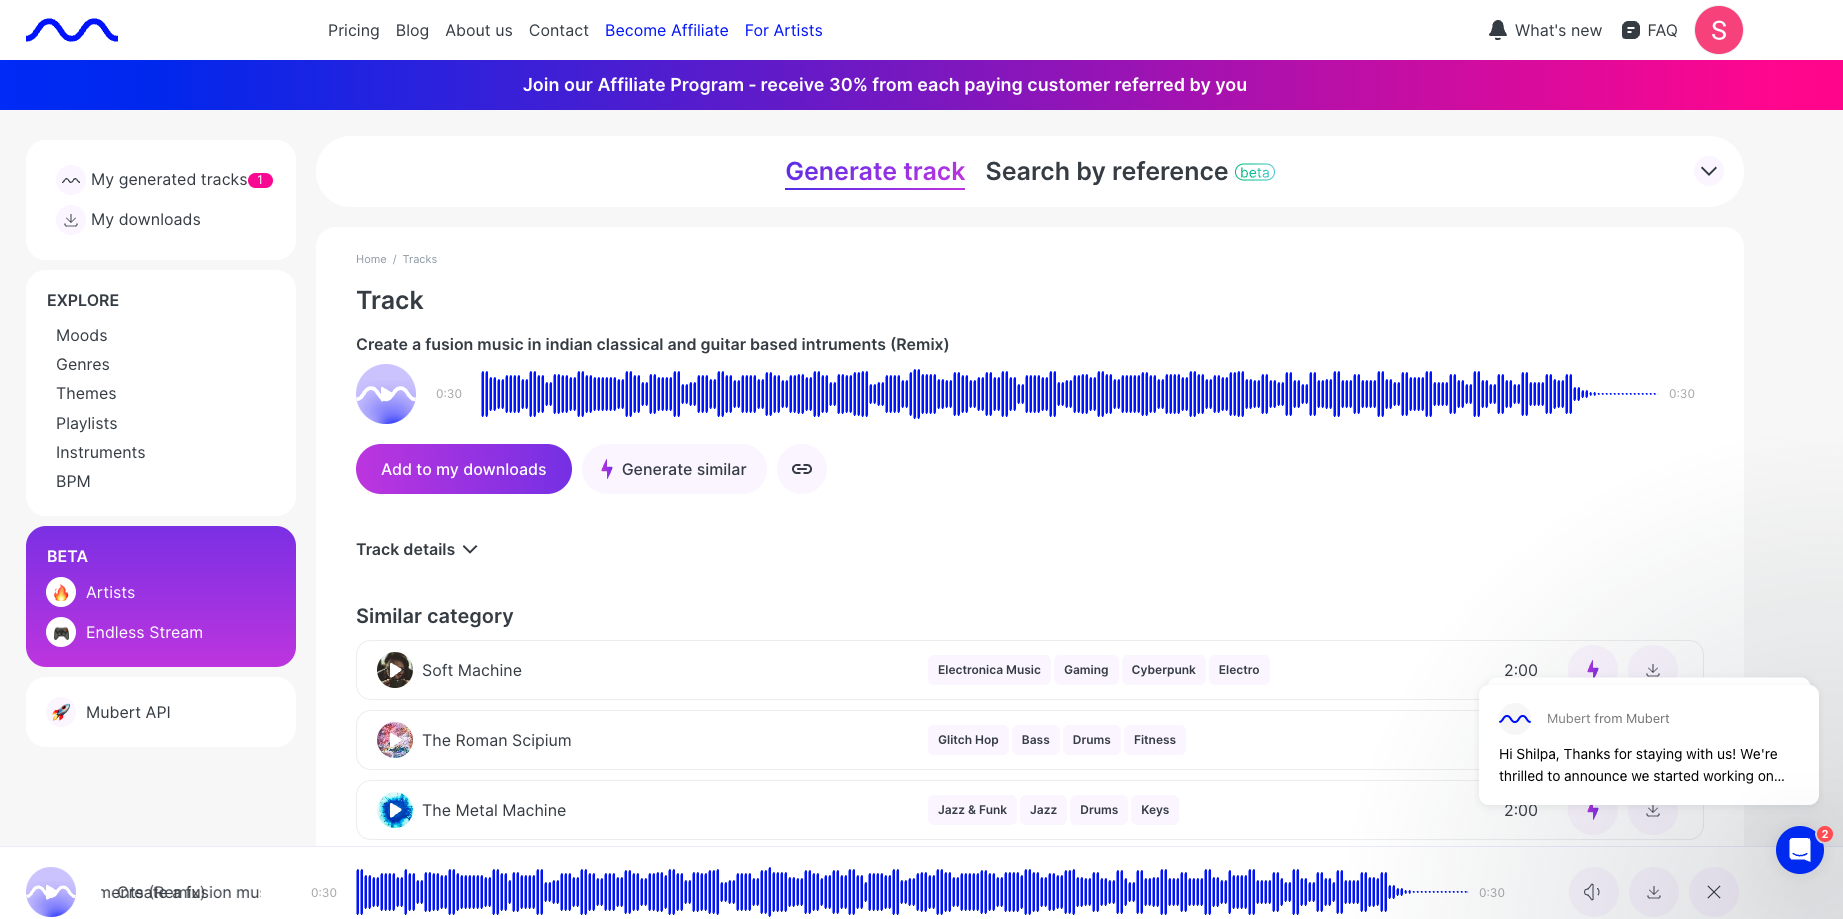Open the Pricing page
1843x919 pixels.
(x=353, y=30)
